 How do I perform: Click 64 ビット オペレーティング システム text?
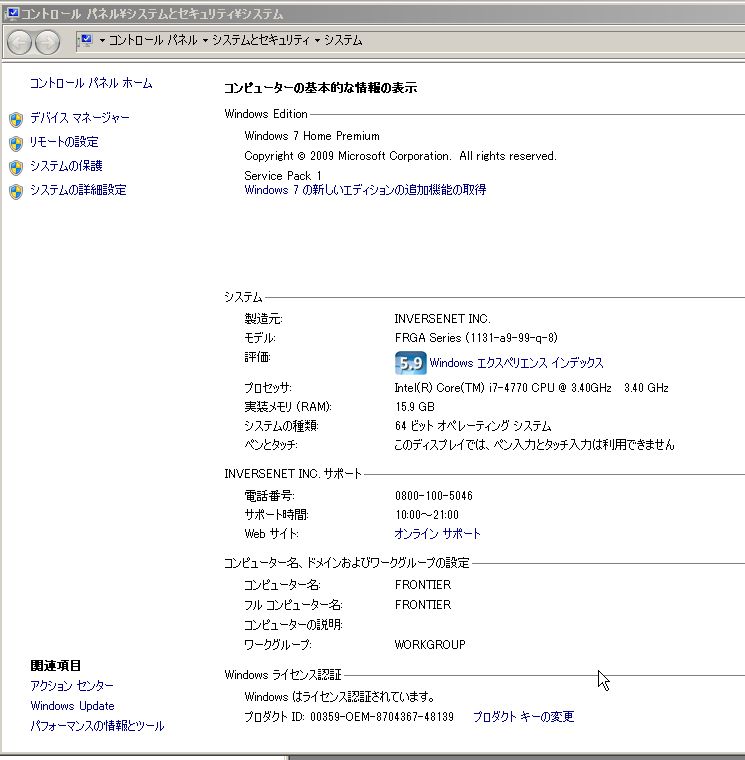(x=473, y=426)
